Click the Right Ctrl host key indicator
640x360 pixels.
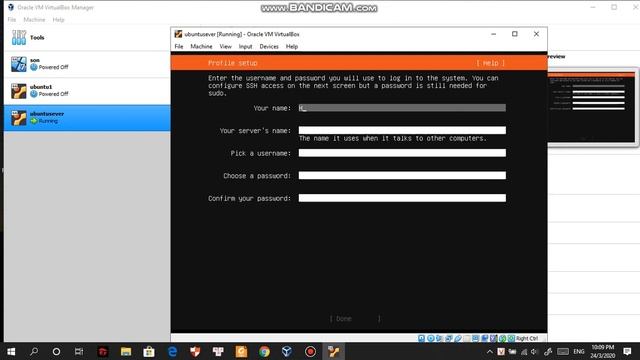[527, 338]
